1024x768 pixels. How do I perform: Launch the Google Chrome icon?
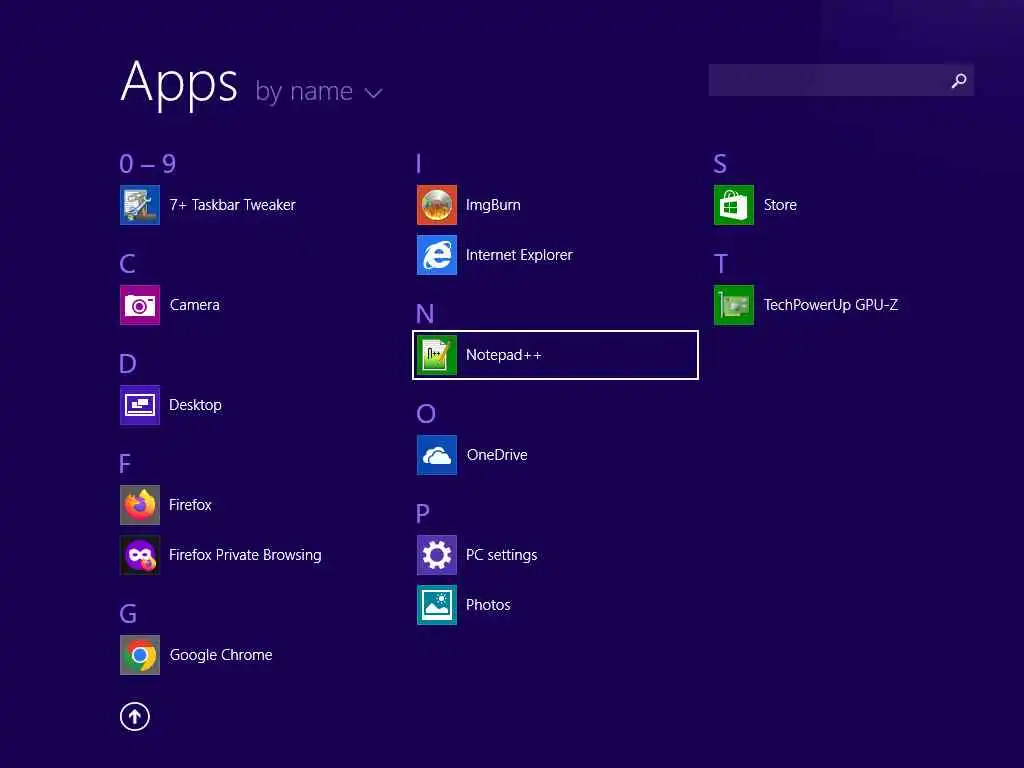tap(140, 655)
